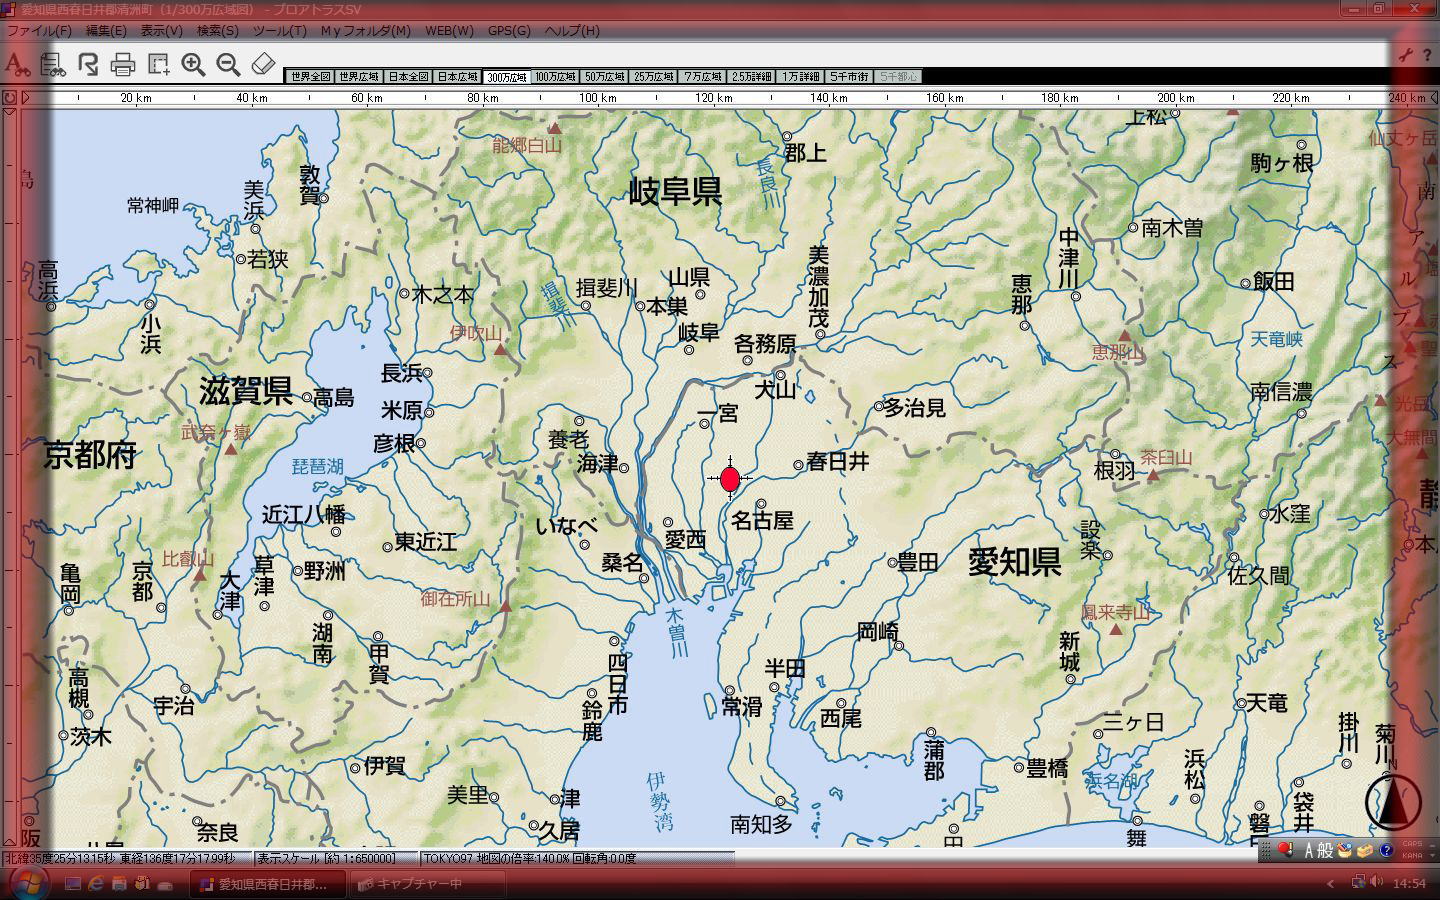Image resolution: width=1440 pixels, height=900 pixels.
Task: Open the 検索(S) menu
Action: coord(217,31)
